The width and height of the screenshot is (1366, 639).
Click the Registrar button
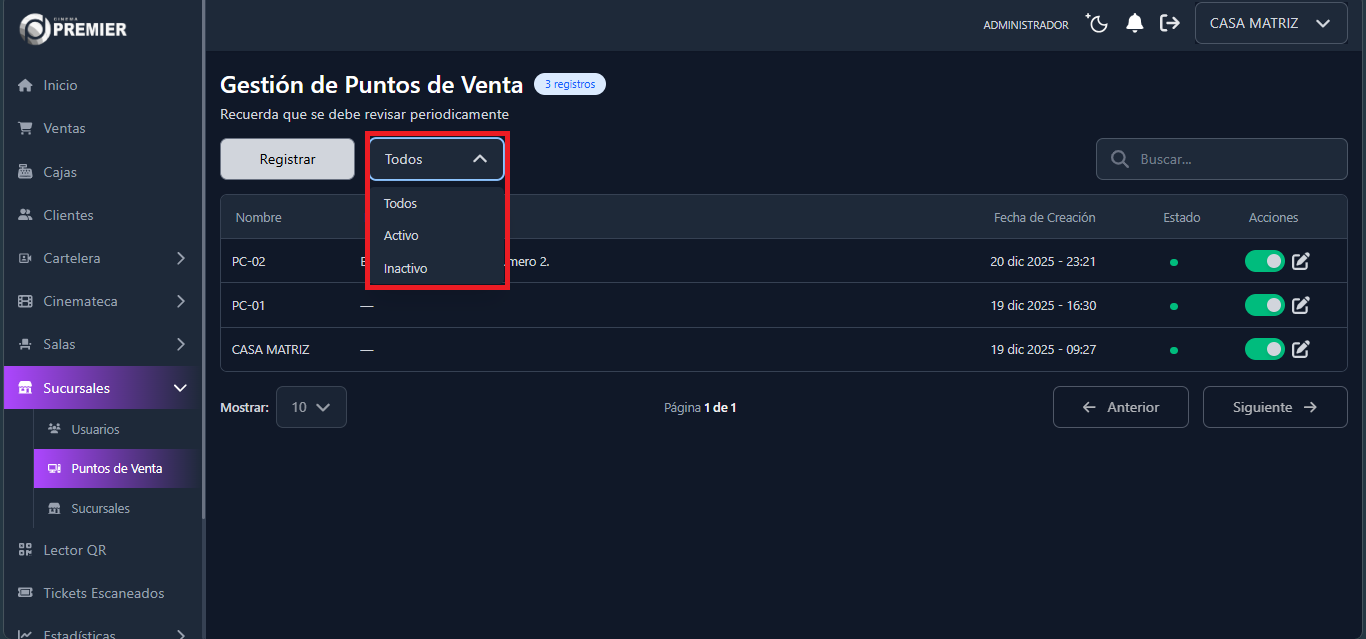(287, 159)
